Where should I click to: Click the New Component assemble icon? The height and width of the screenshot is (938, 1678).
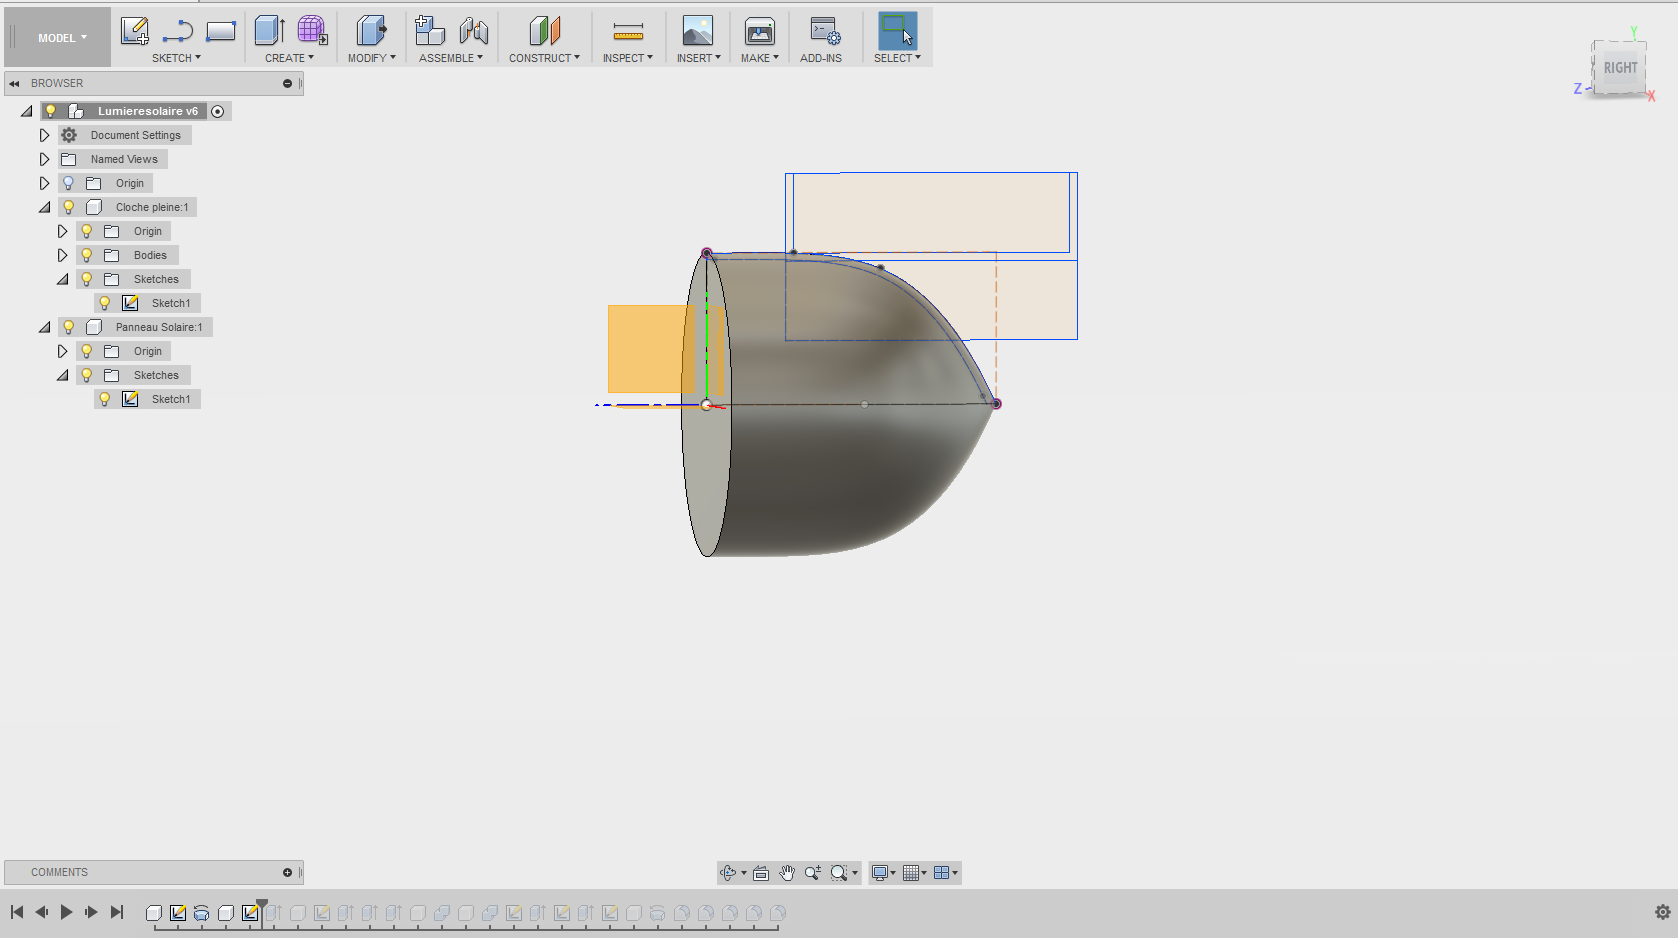(430, 31)
